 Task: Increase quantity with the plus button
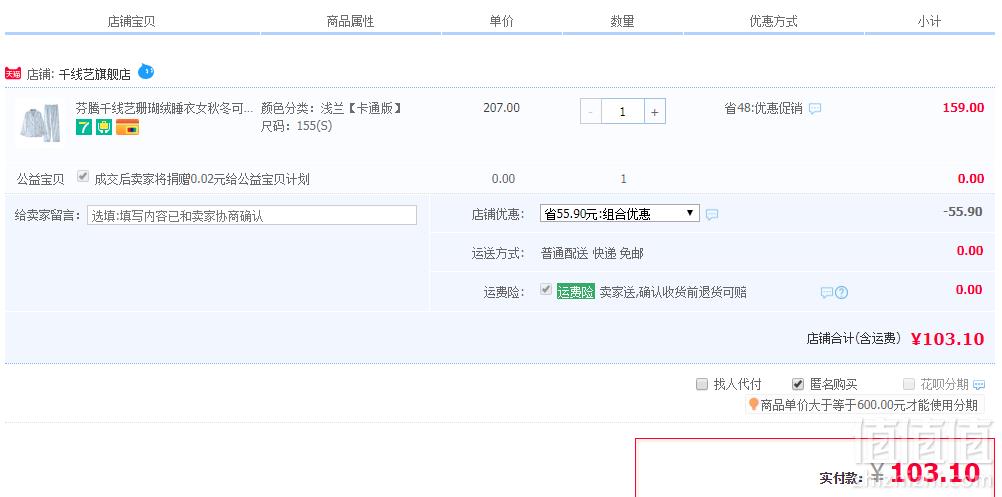pyautogui.click(x=654, y=112)
